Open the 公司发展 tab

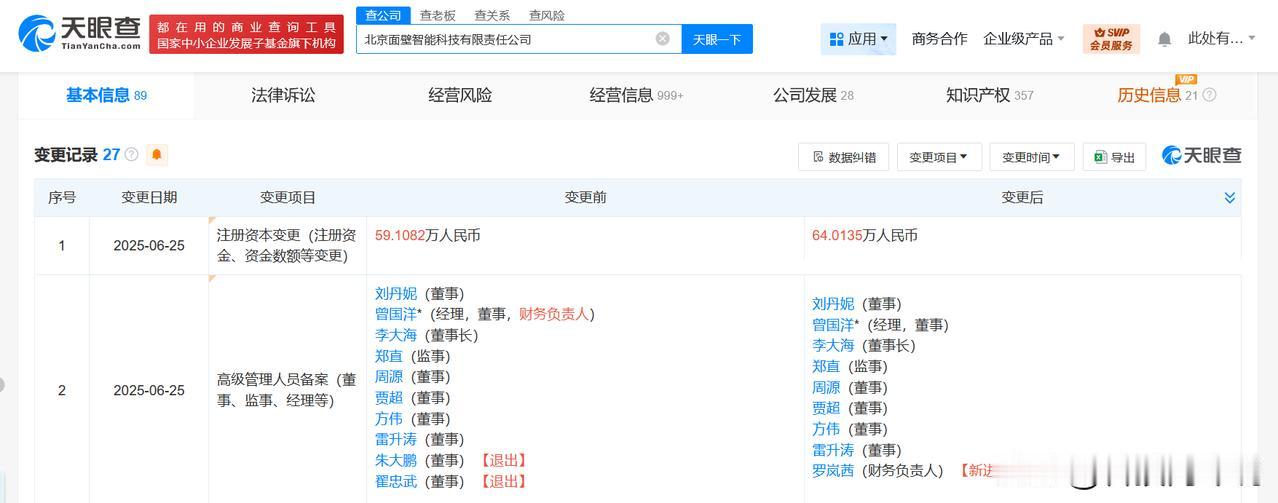(x=813, y=95)
